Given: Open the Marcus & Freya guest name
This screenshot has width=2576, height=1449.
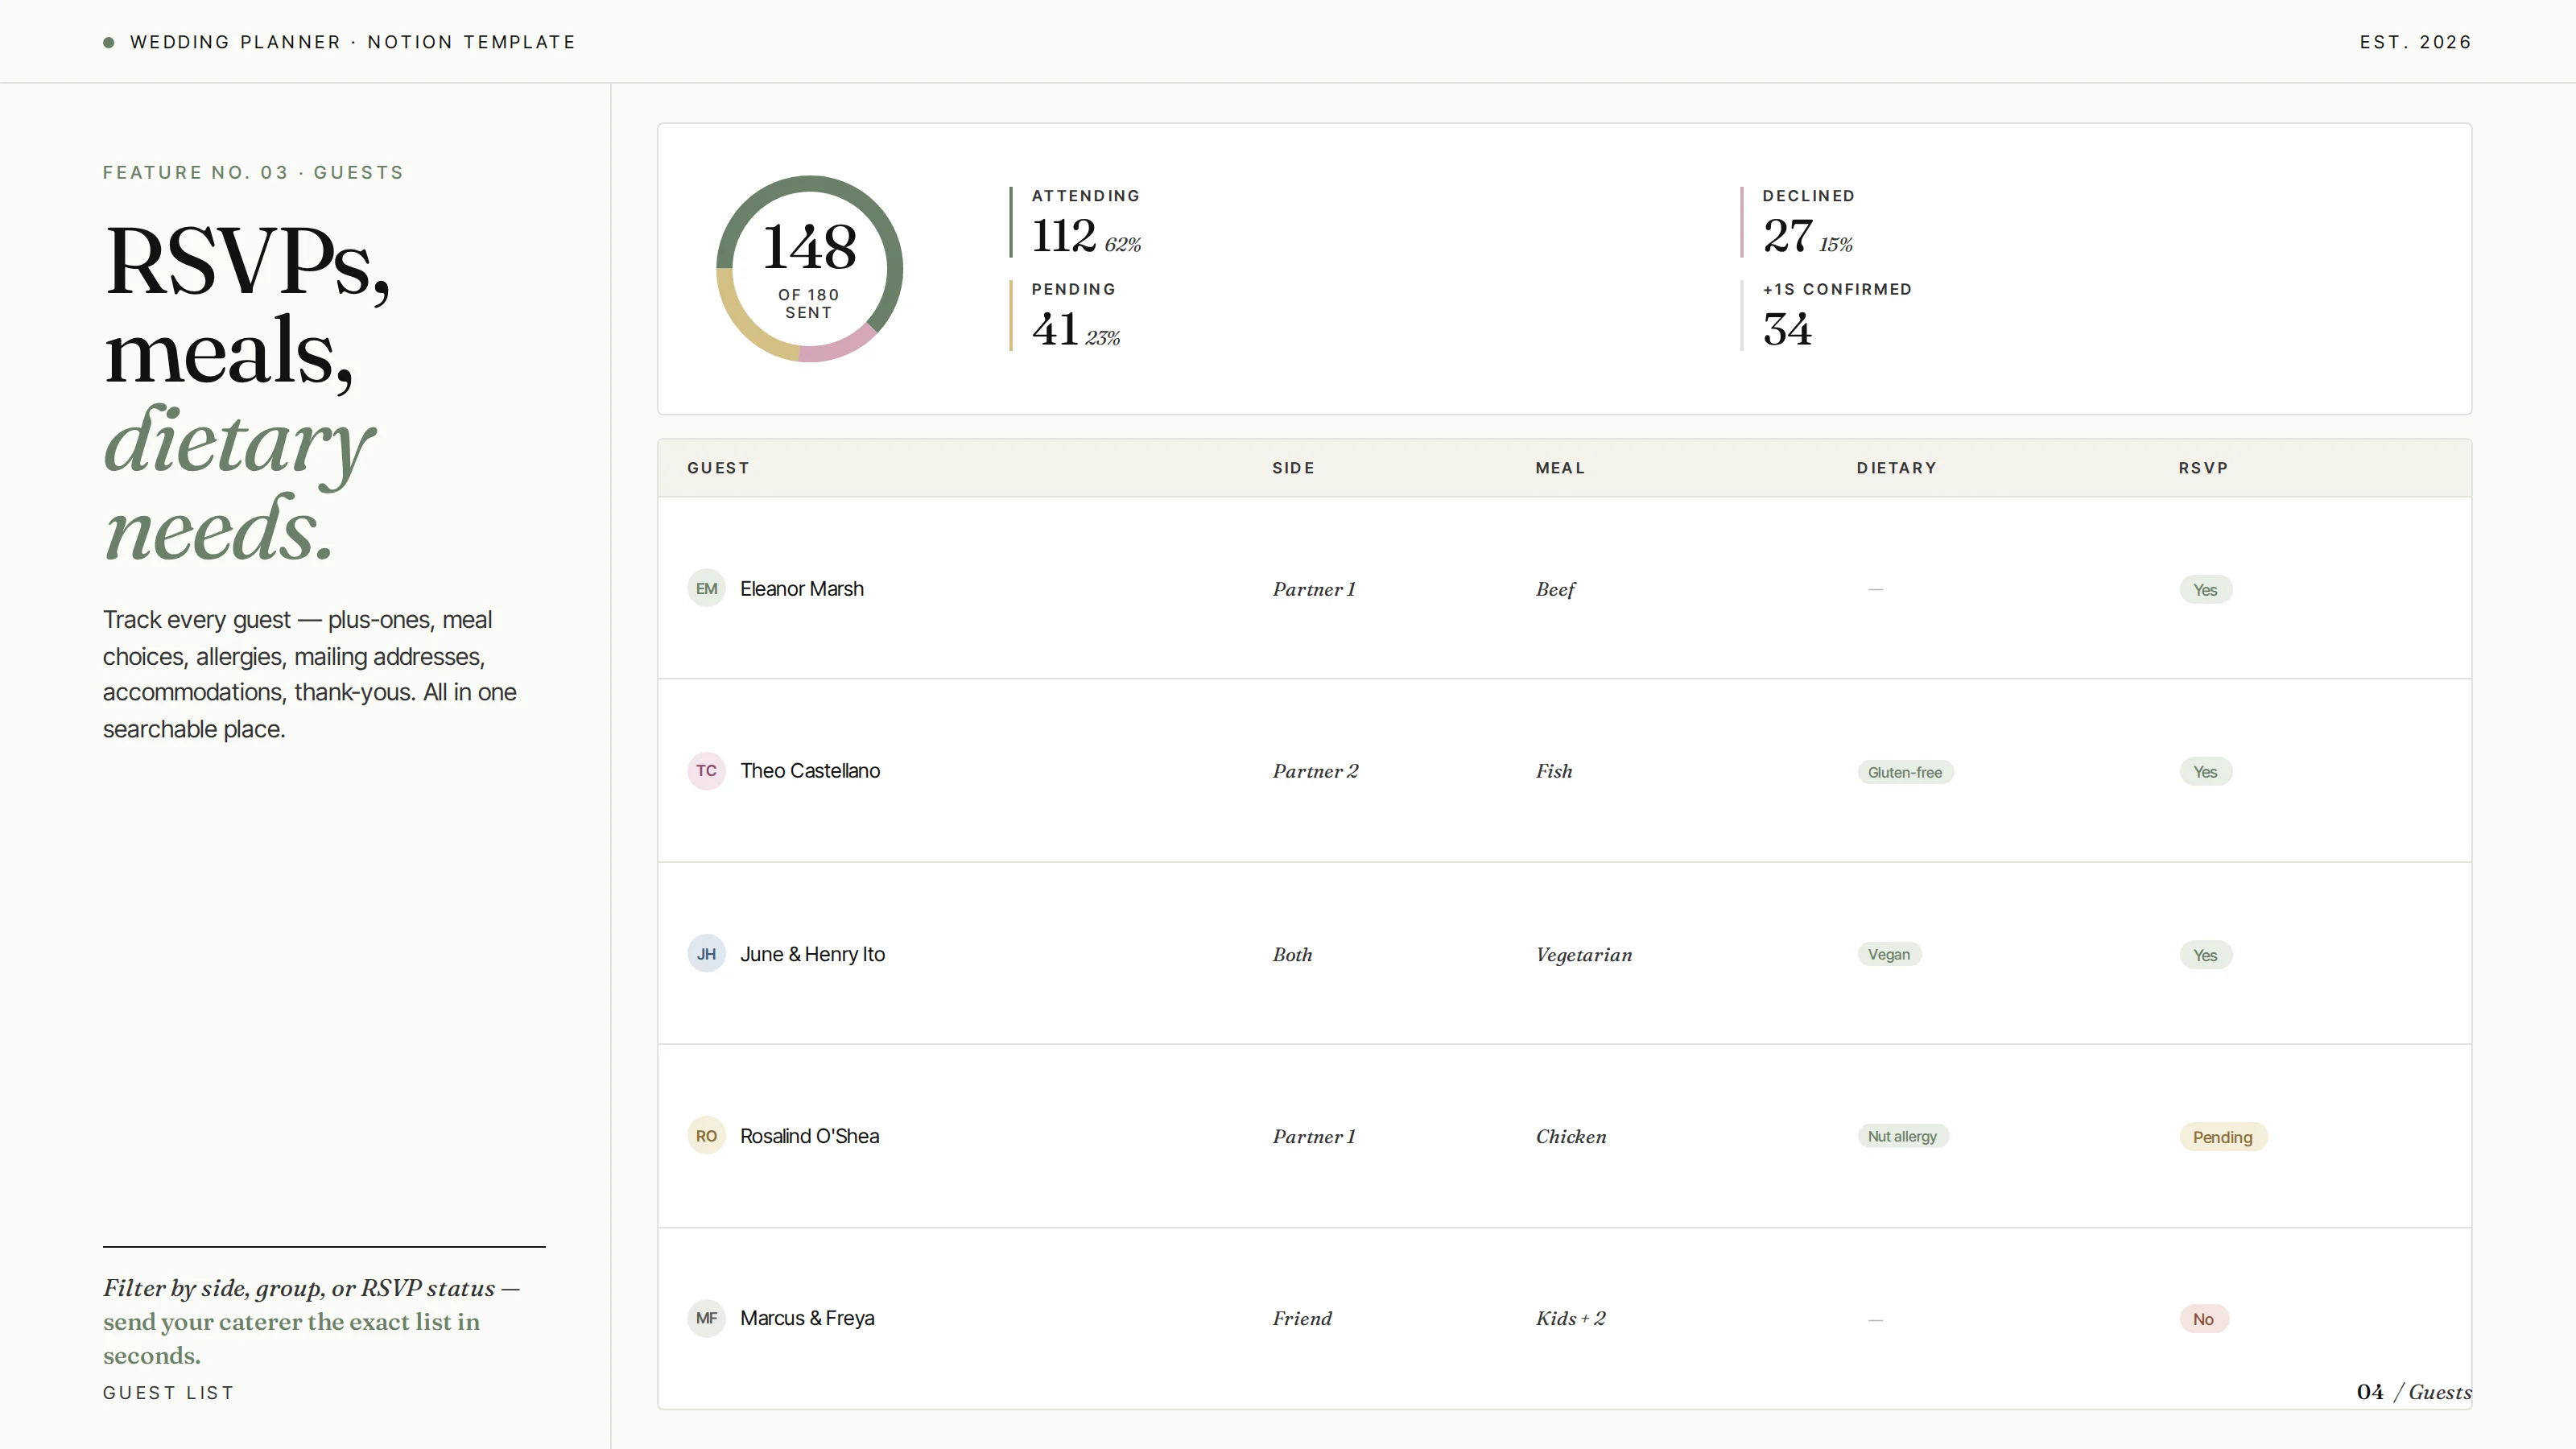Looking at the screenshot, I should click(807, 1318).
